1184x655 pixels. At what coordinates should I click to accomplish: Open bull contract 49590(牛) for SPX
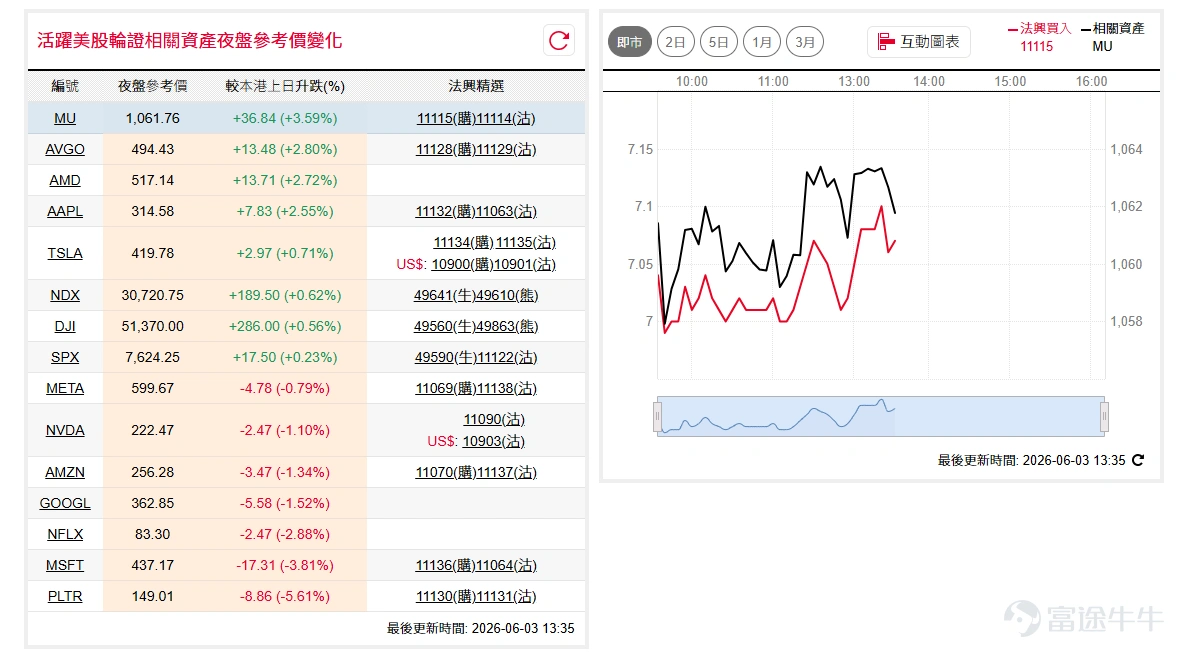pyautogui.click(x=446, y=357)
